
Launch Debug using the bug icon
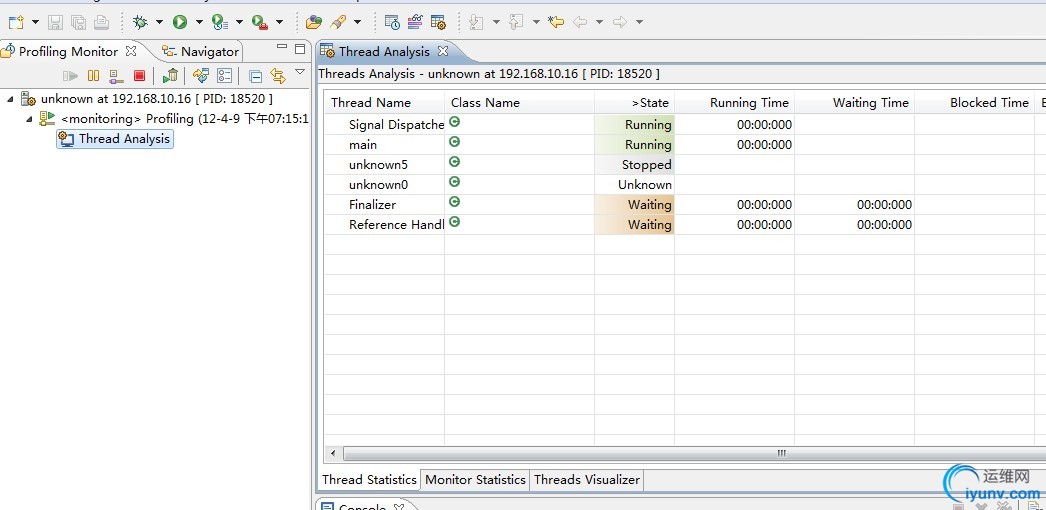pos(140,22)
